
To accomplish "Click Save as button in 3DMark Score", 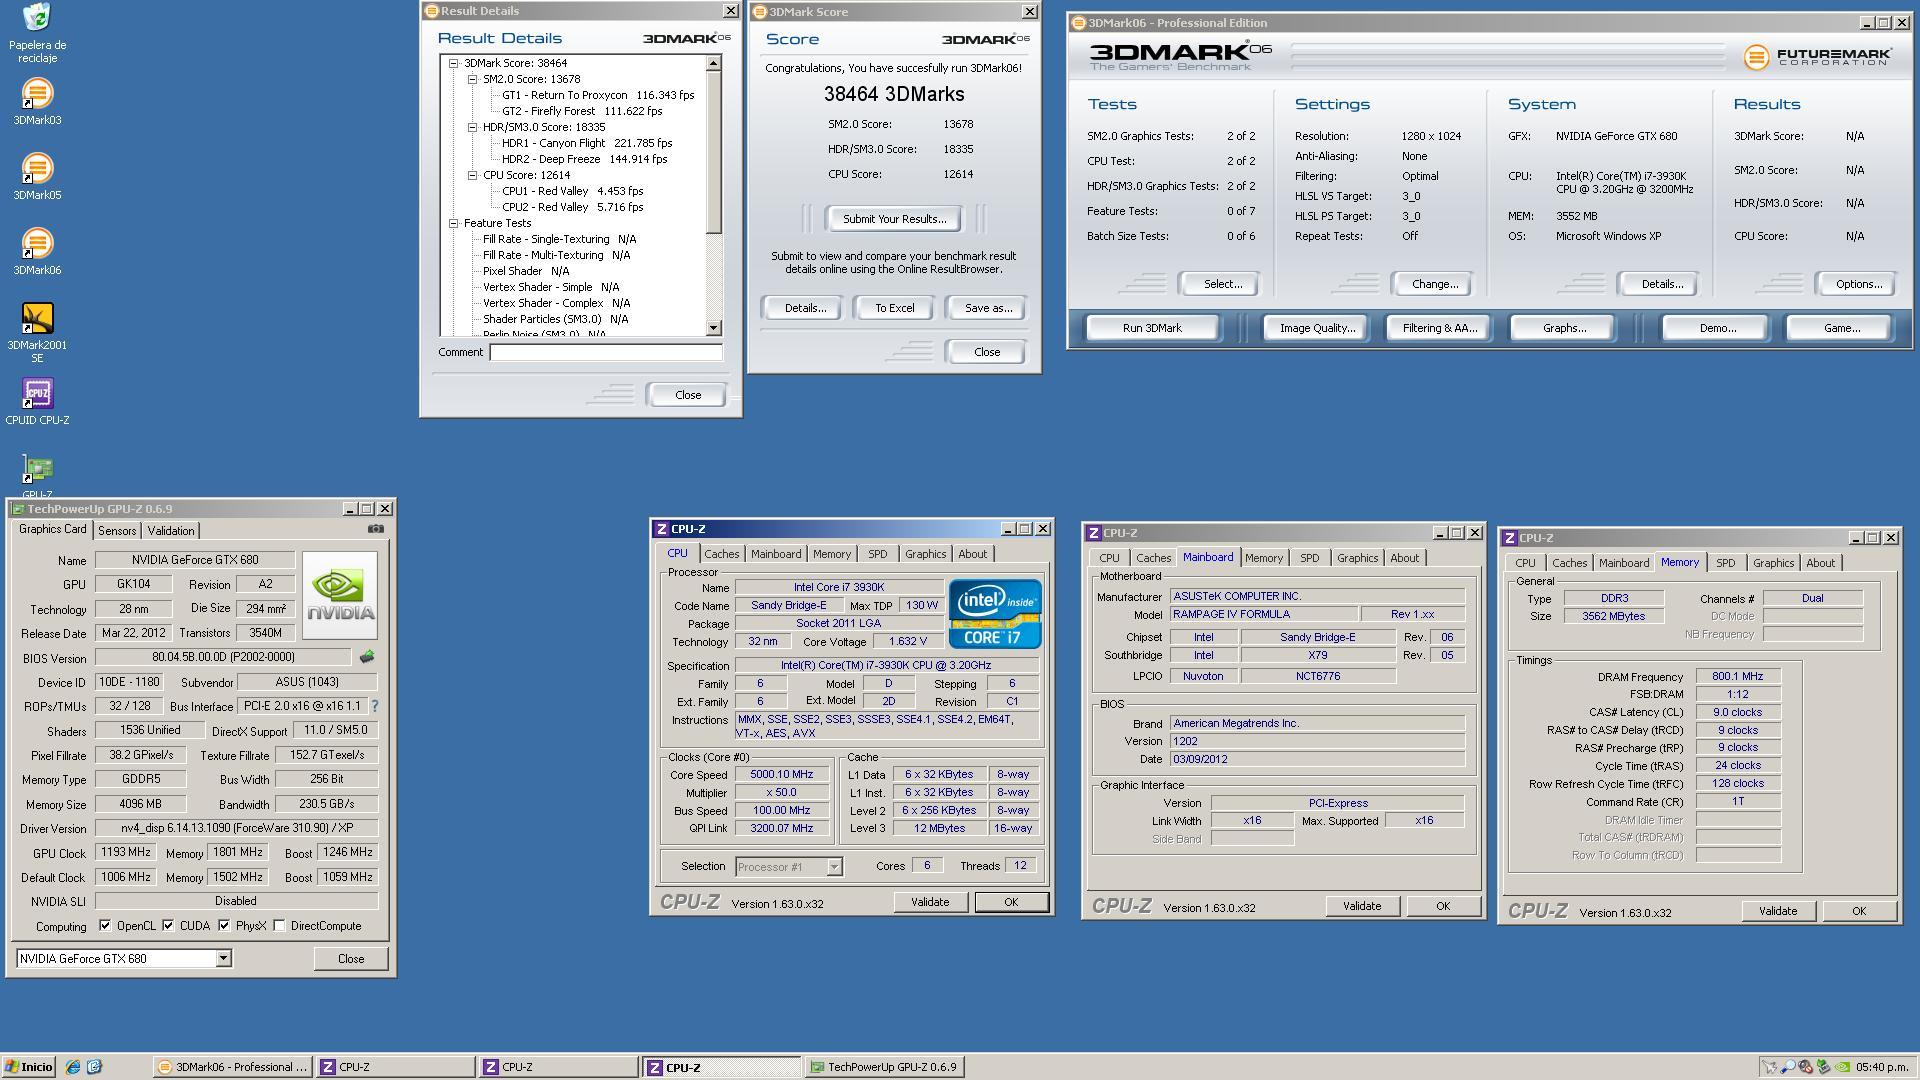I will click(988, 308).
